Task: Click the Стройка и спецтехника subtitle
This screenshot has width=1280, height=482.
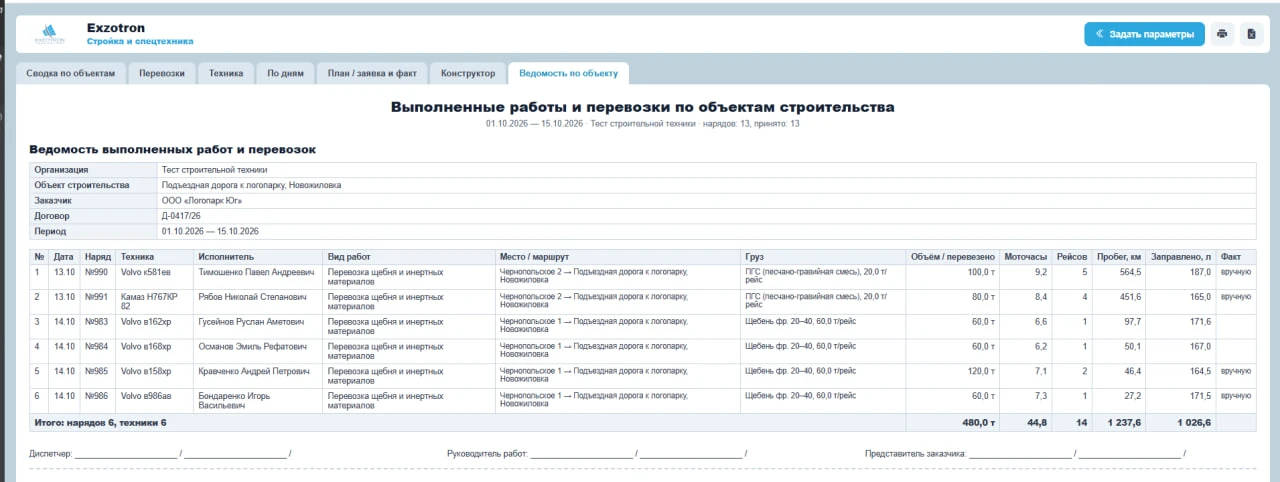Action: click(140, 42)
